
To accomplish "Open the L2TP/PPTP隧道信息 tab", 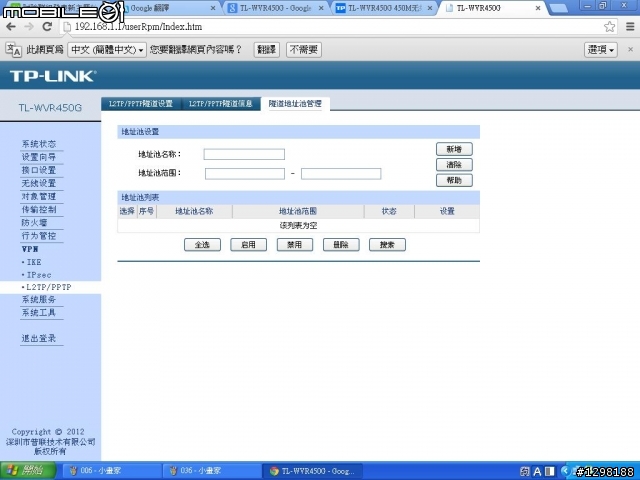I will (x=220, y=104).
